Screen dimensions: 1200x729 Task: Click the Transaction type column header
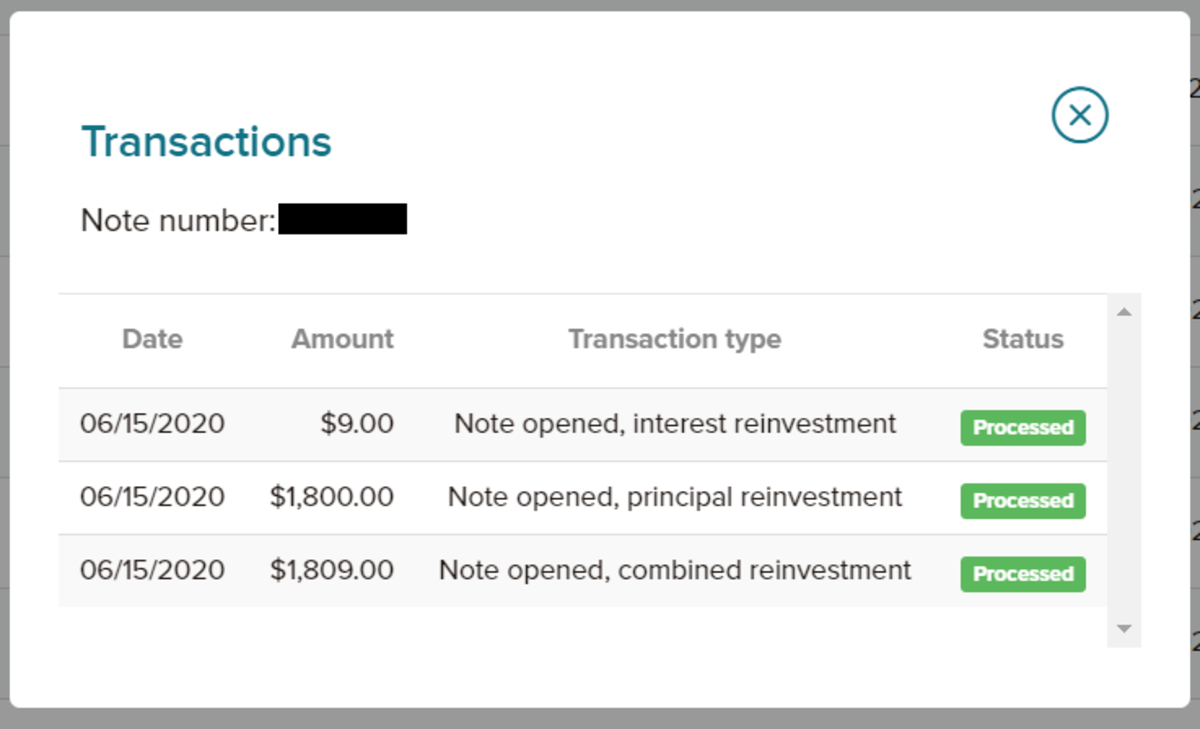pyautogui.click(x=674, y=339)
